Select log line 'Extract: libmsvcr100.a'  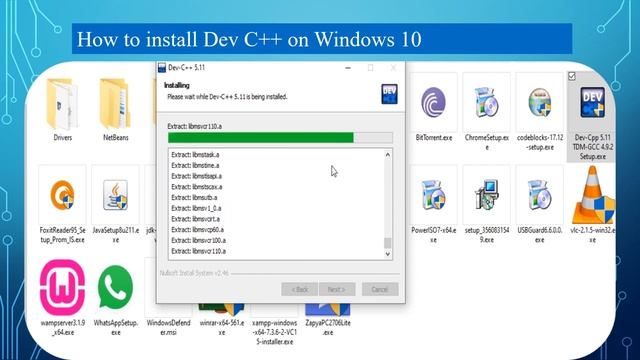(x=198, y=240)
